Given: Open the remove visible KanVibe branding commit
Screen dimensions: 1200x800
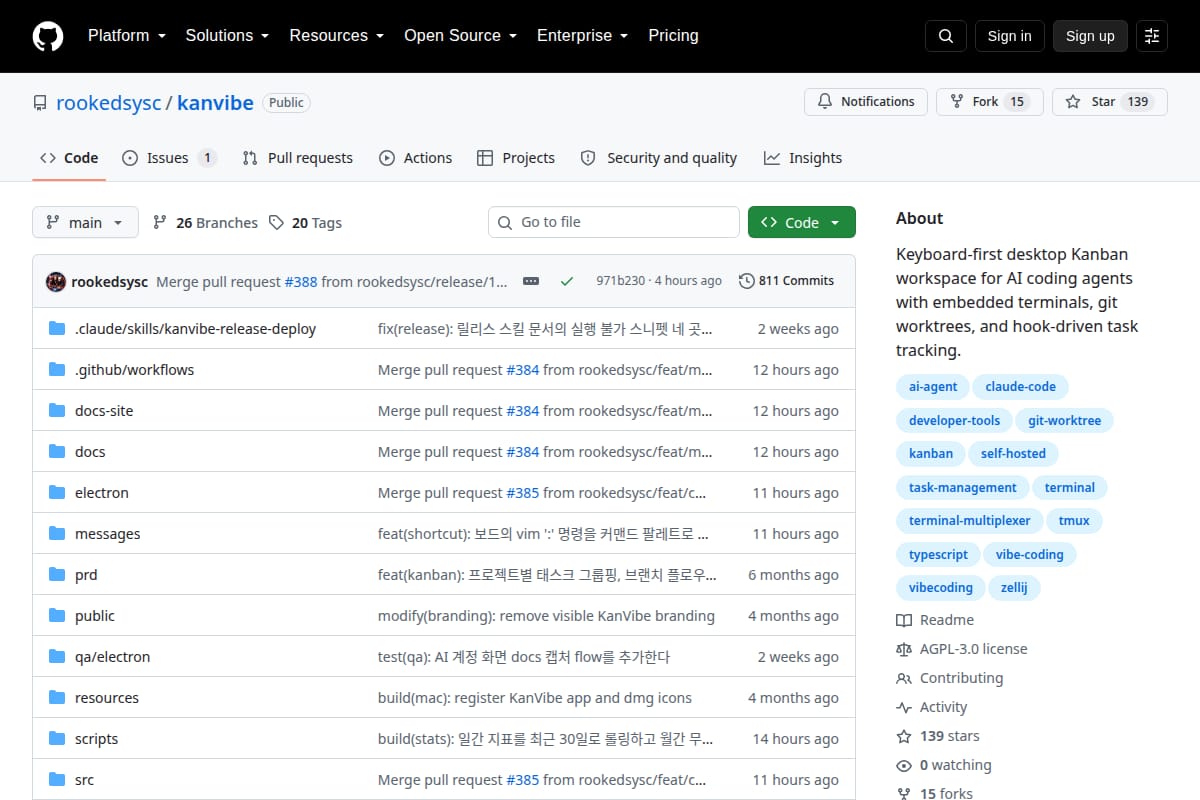Looking at the screenshot, I should pyautogui.click(x=546, y=616).
